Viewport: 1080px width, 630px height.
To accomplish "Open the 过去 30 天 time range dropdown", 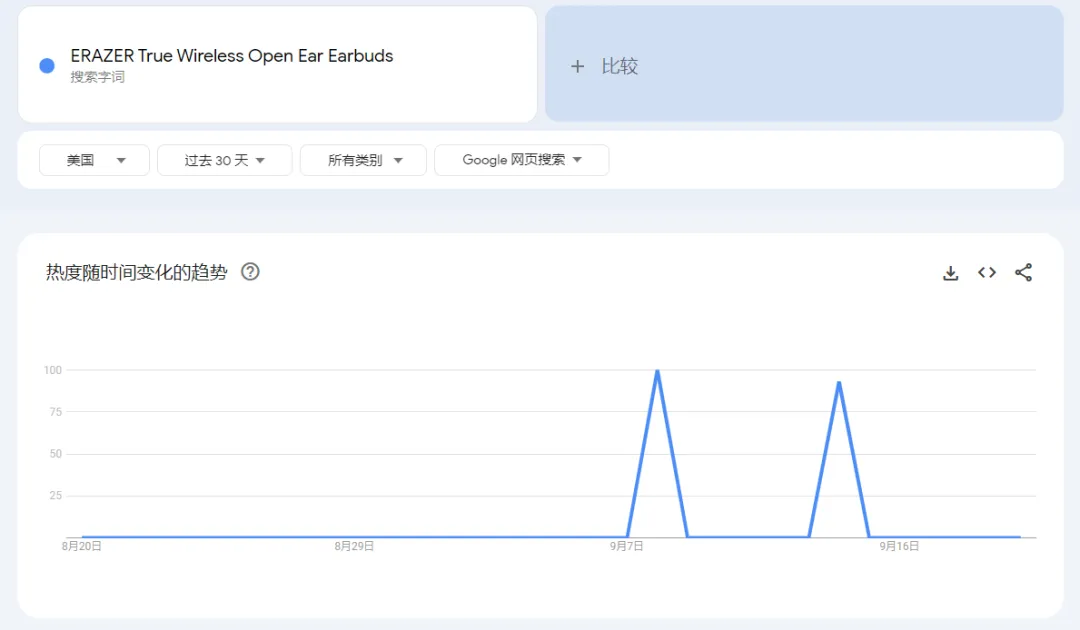I will 225,160.
